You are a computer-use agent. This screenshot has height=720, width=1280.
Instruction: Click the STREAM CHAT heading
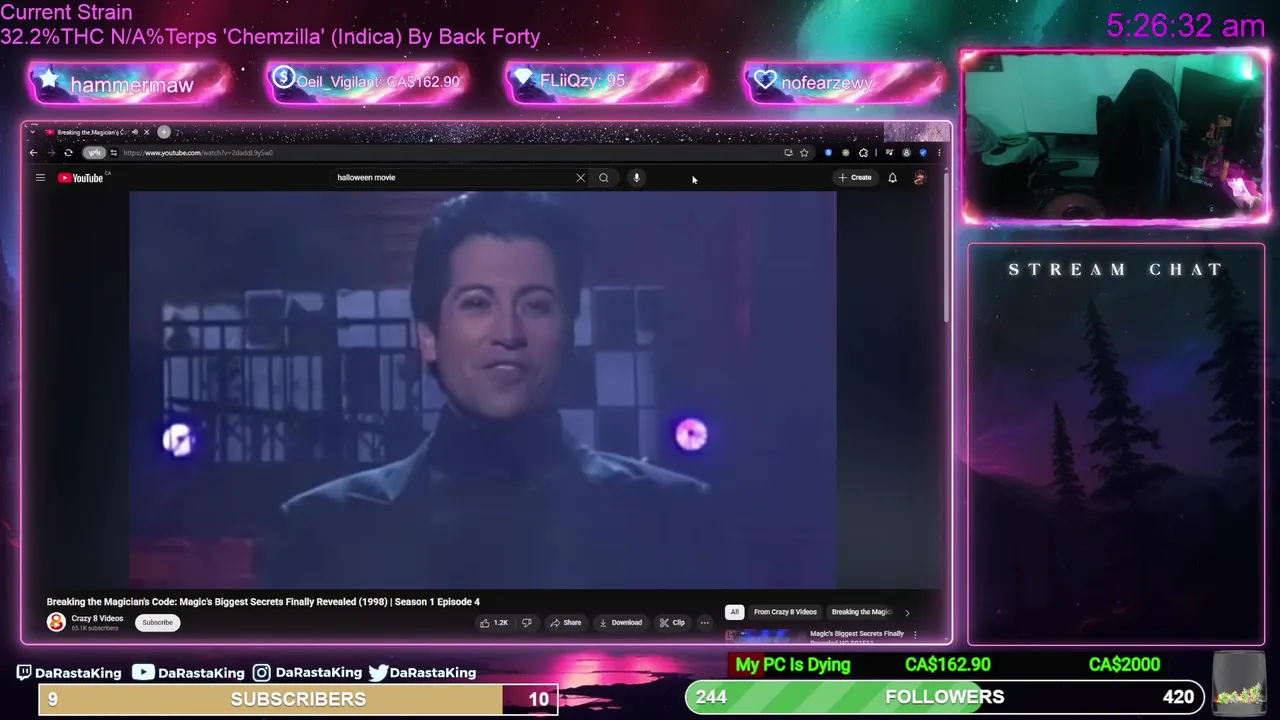1116,270
